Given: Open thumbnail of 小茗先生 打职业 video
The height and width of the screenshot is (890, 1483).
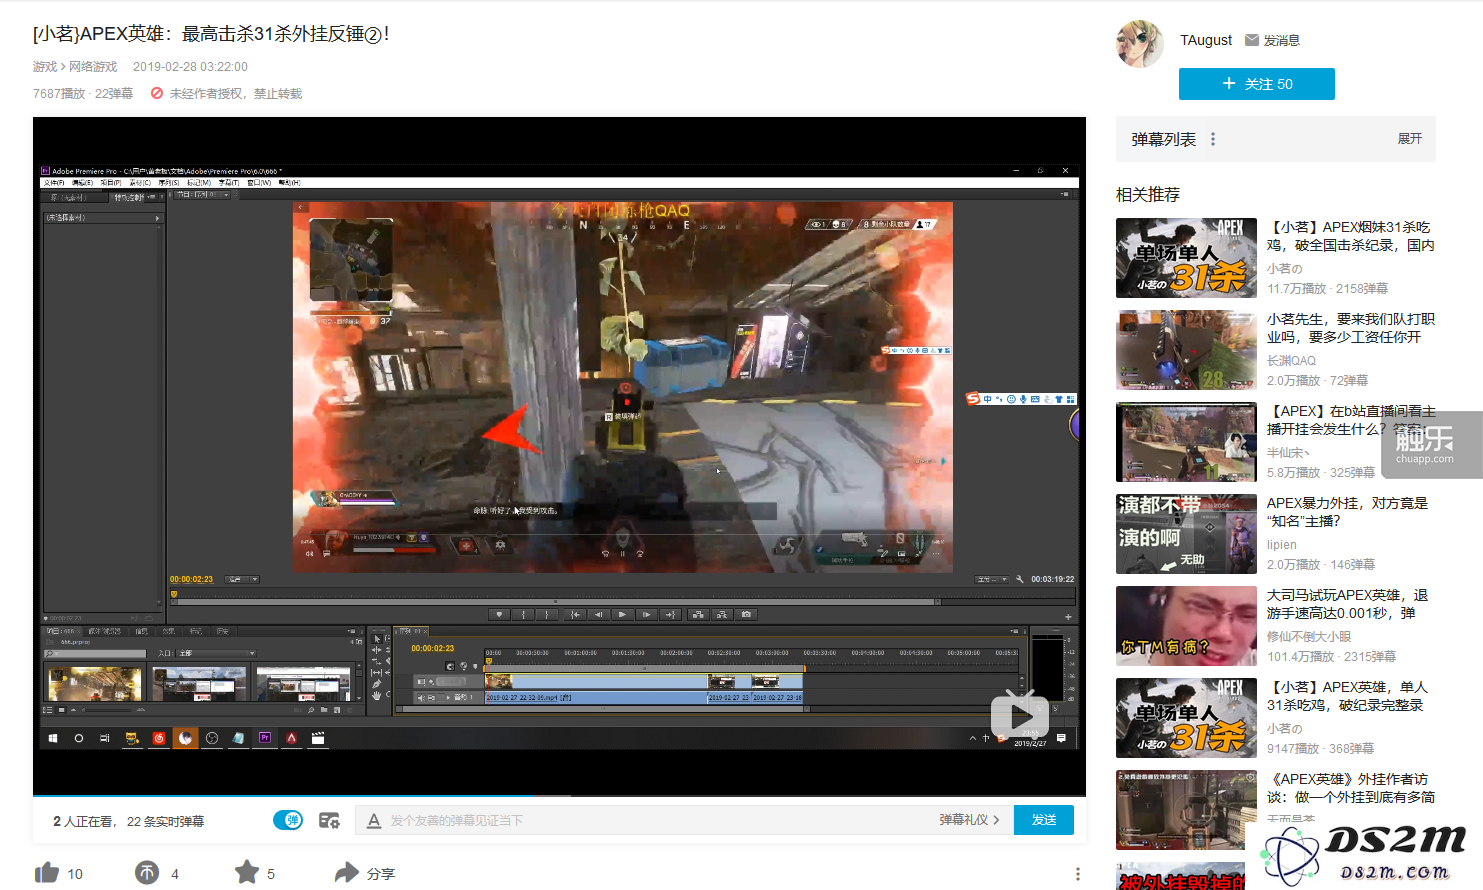Looking at the screenshot, I should (x=1186, y=350).
